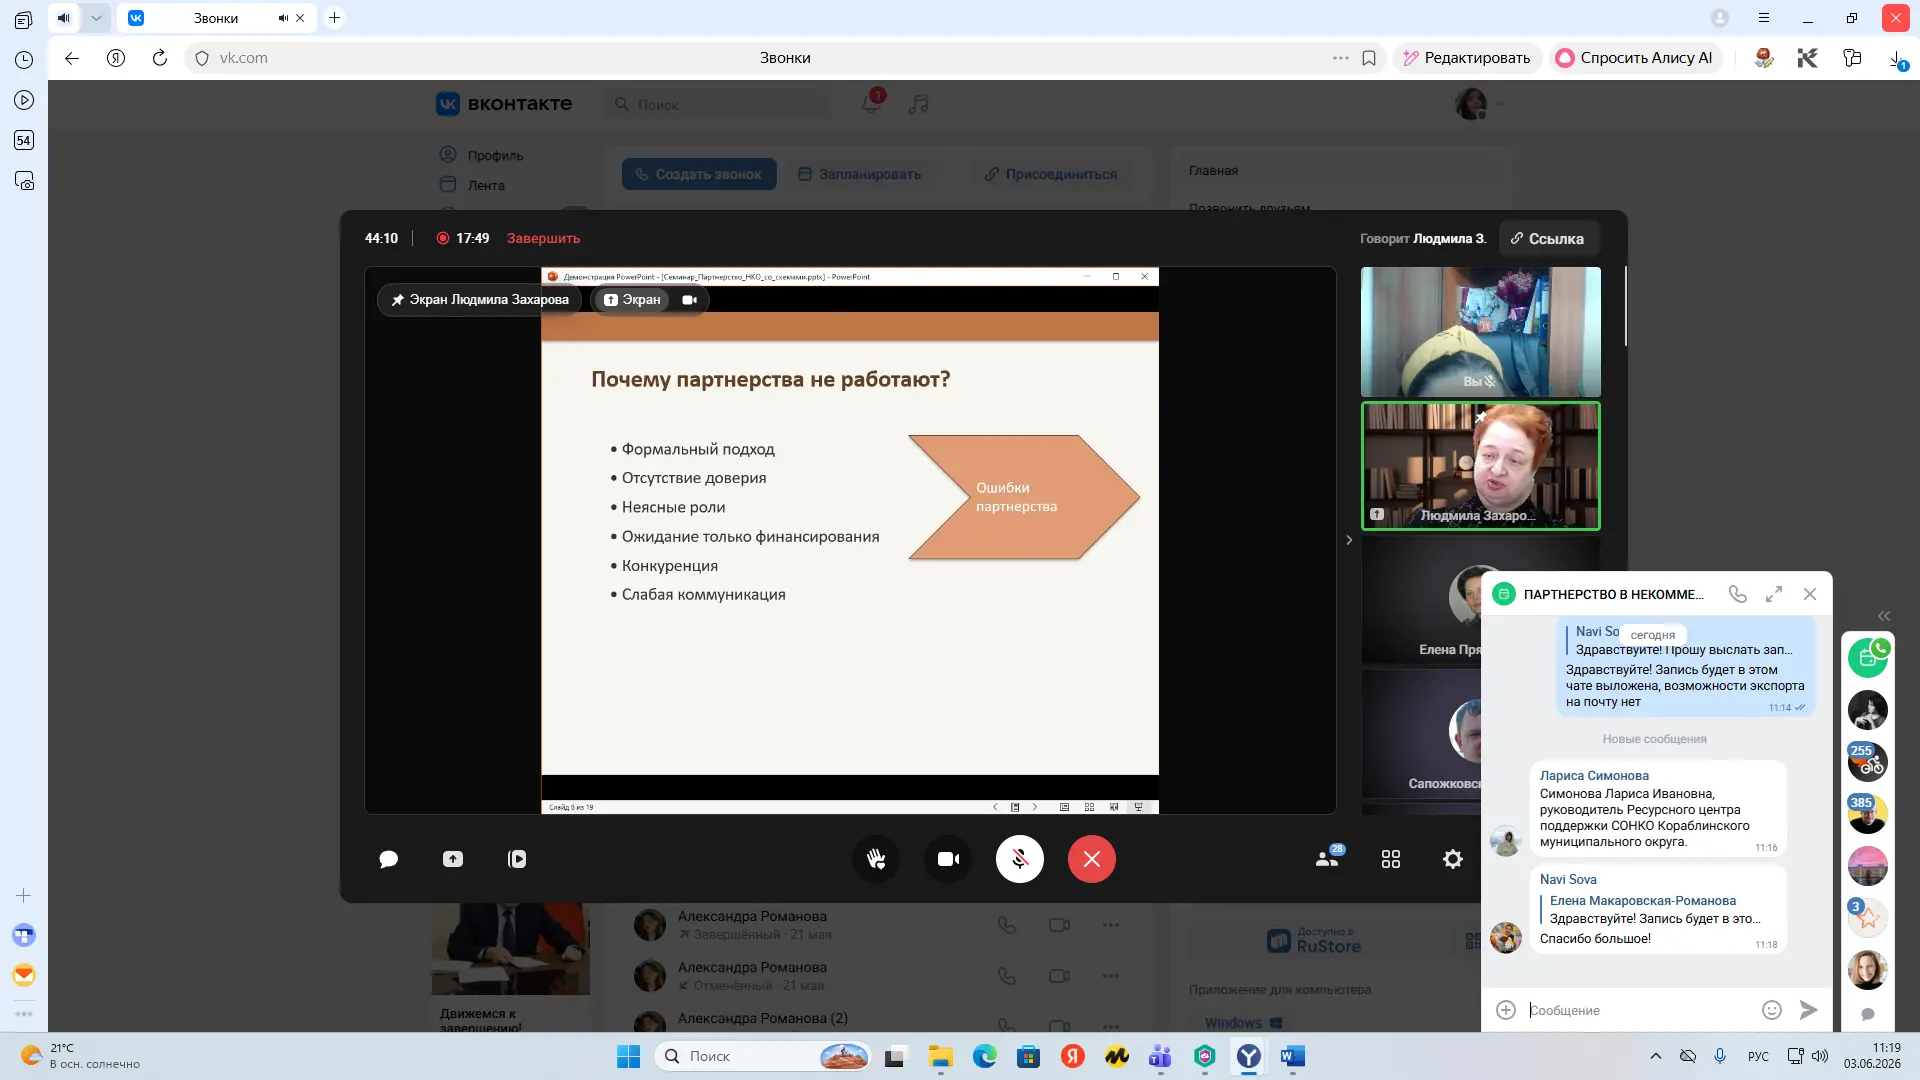This screenshot has width=1920, height=1080.
Task: Expand the browser tab sound dropdown
Action: [x=96, y=18]
